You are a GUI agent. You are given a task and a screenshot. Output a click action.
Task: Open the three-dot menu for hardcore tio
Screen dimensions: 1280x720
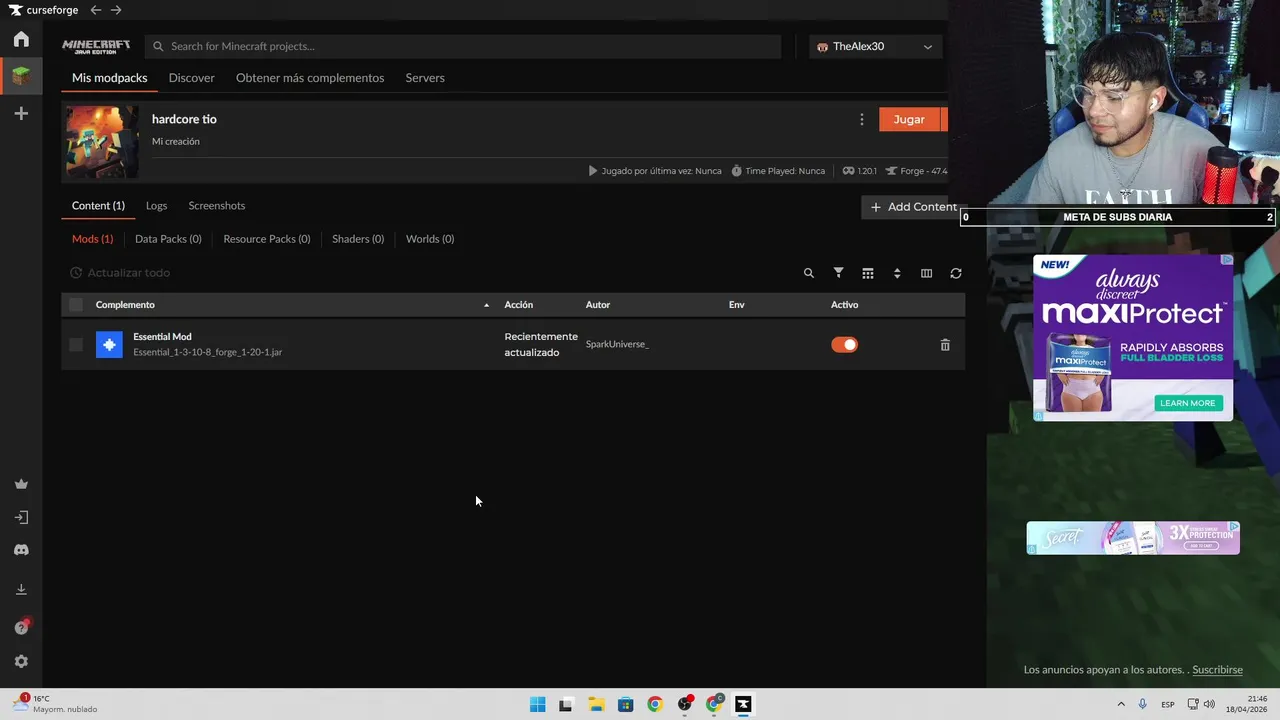tap(862, 119)
